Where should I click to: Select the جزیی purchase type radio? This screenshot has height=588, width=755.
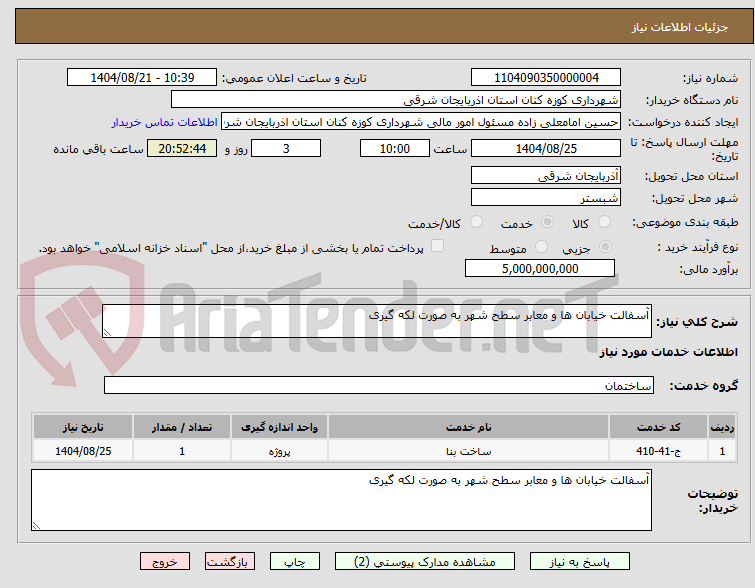pos(605,247)
